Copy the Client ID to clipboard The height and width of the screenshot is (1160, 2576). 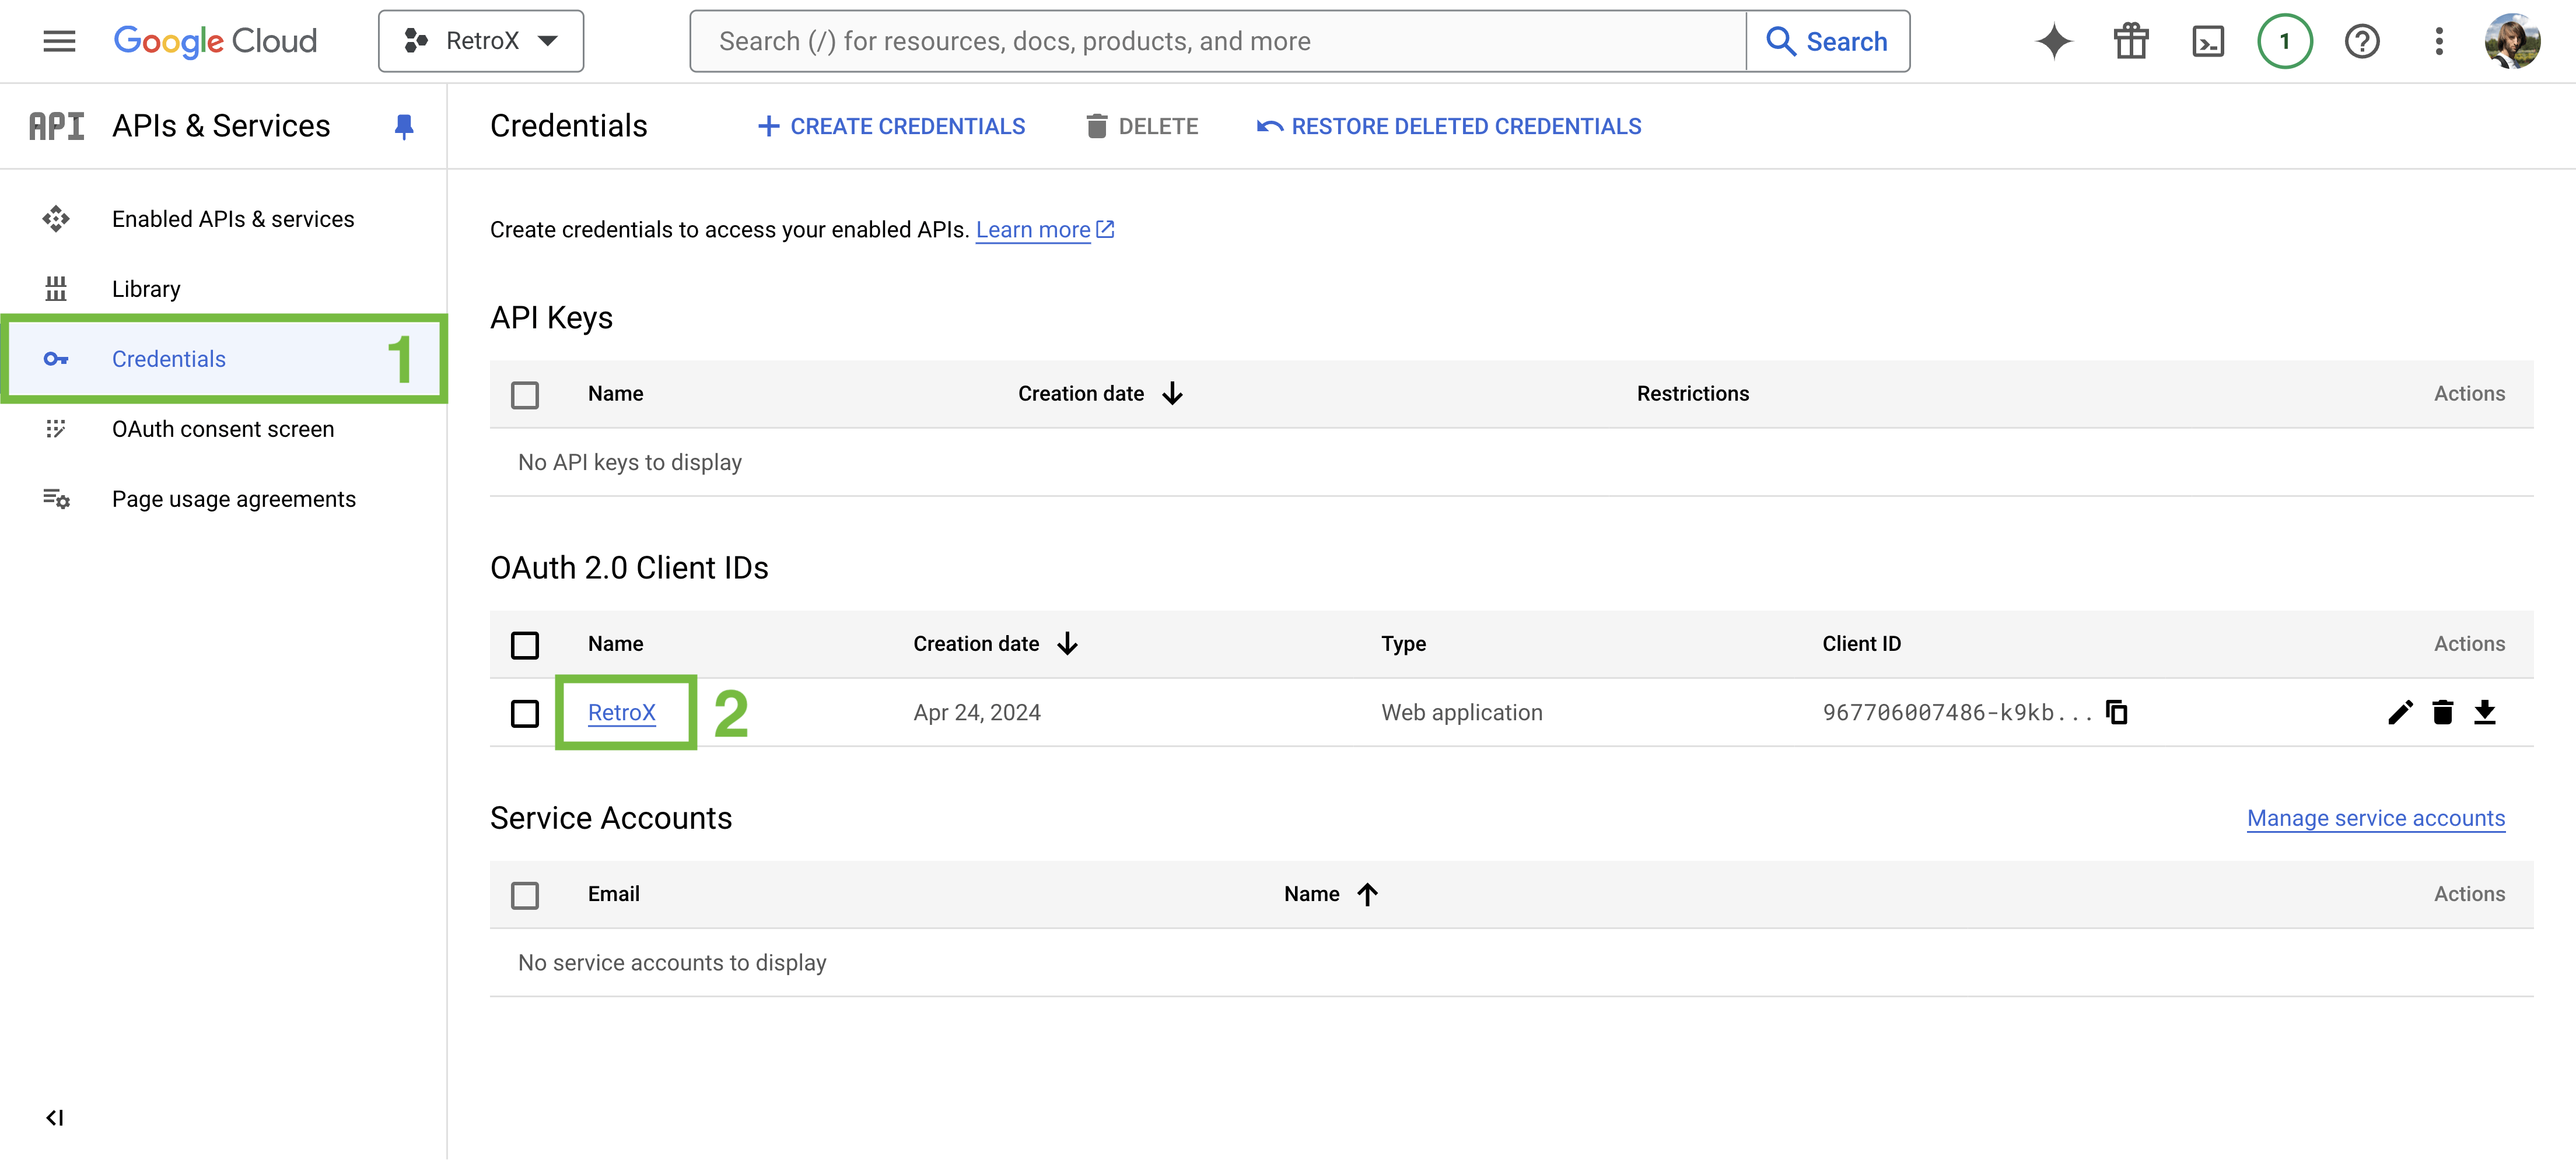coord(2116,712)
